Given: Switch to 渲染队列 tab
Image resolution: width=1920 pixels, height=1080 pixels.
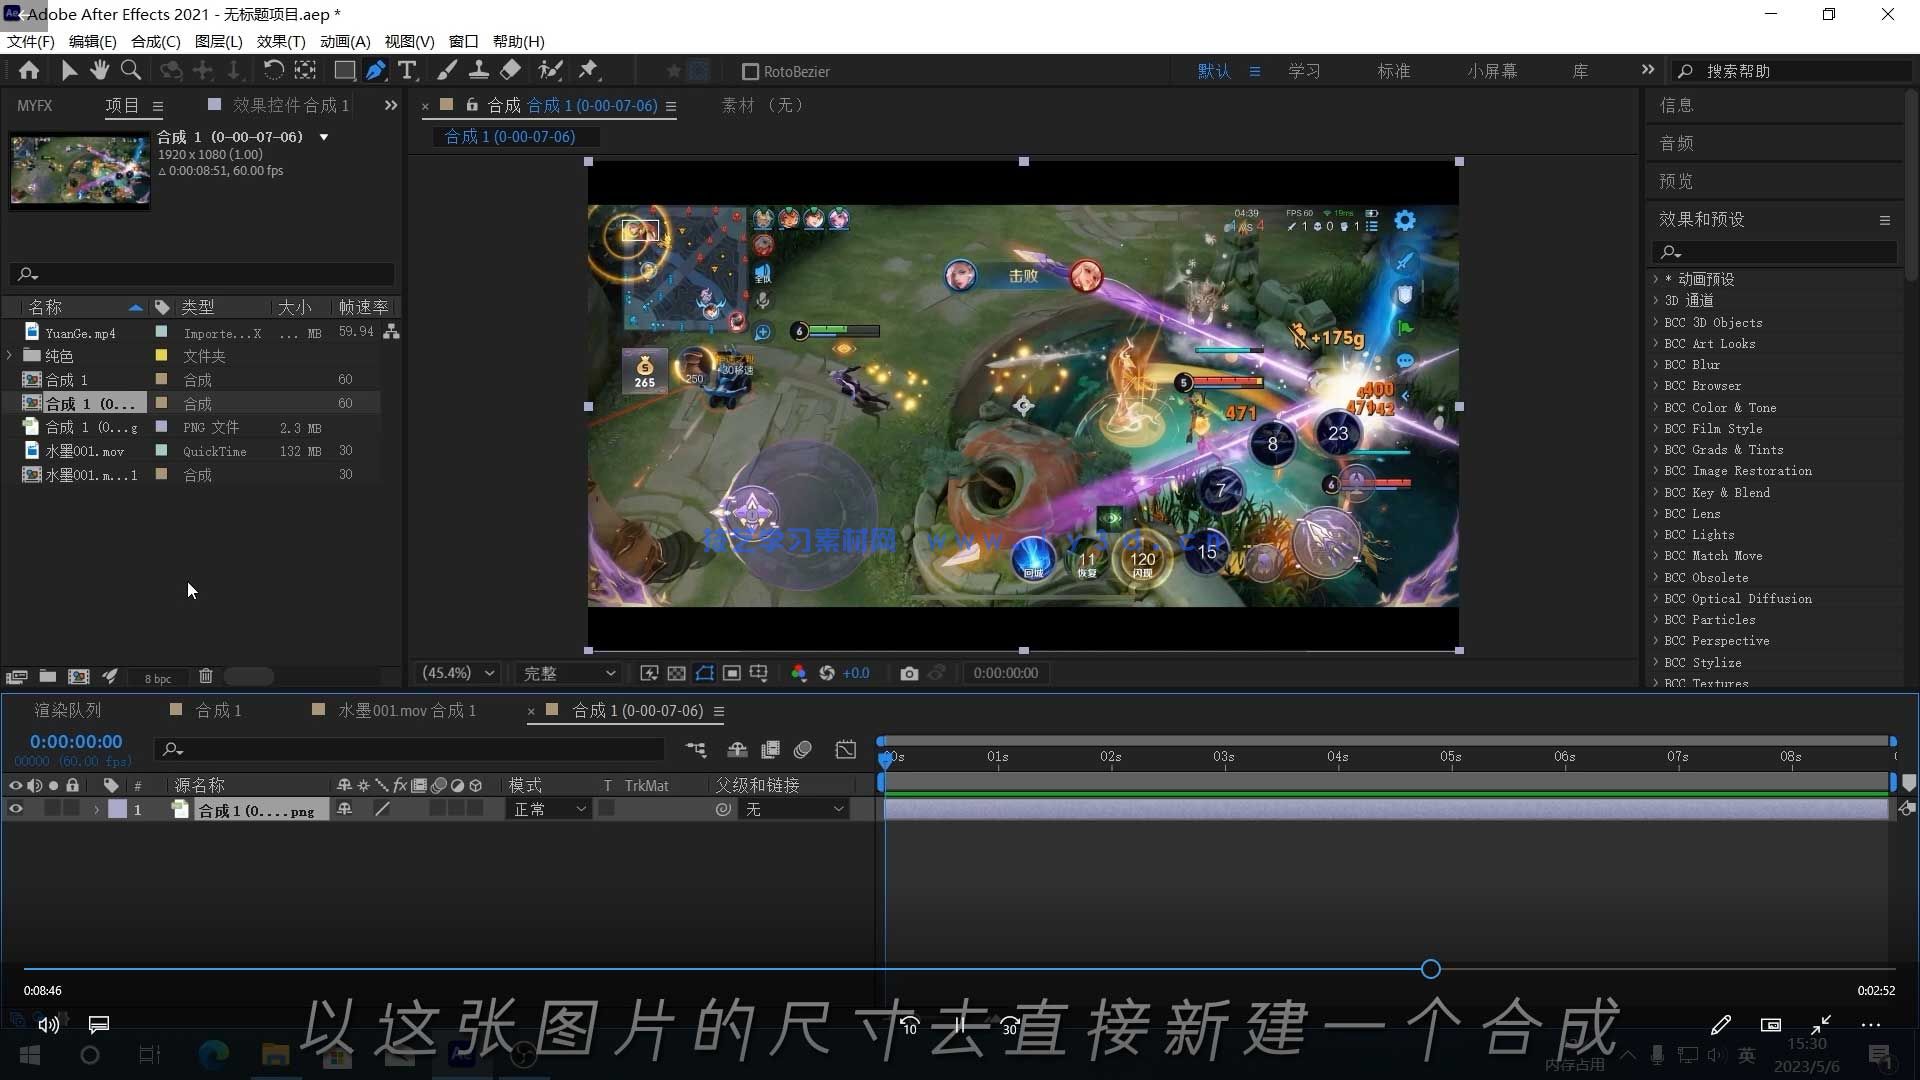Looking at the screenshot, I should 68,711.
